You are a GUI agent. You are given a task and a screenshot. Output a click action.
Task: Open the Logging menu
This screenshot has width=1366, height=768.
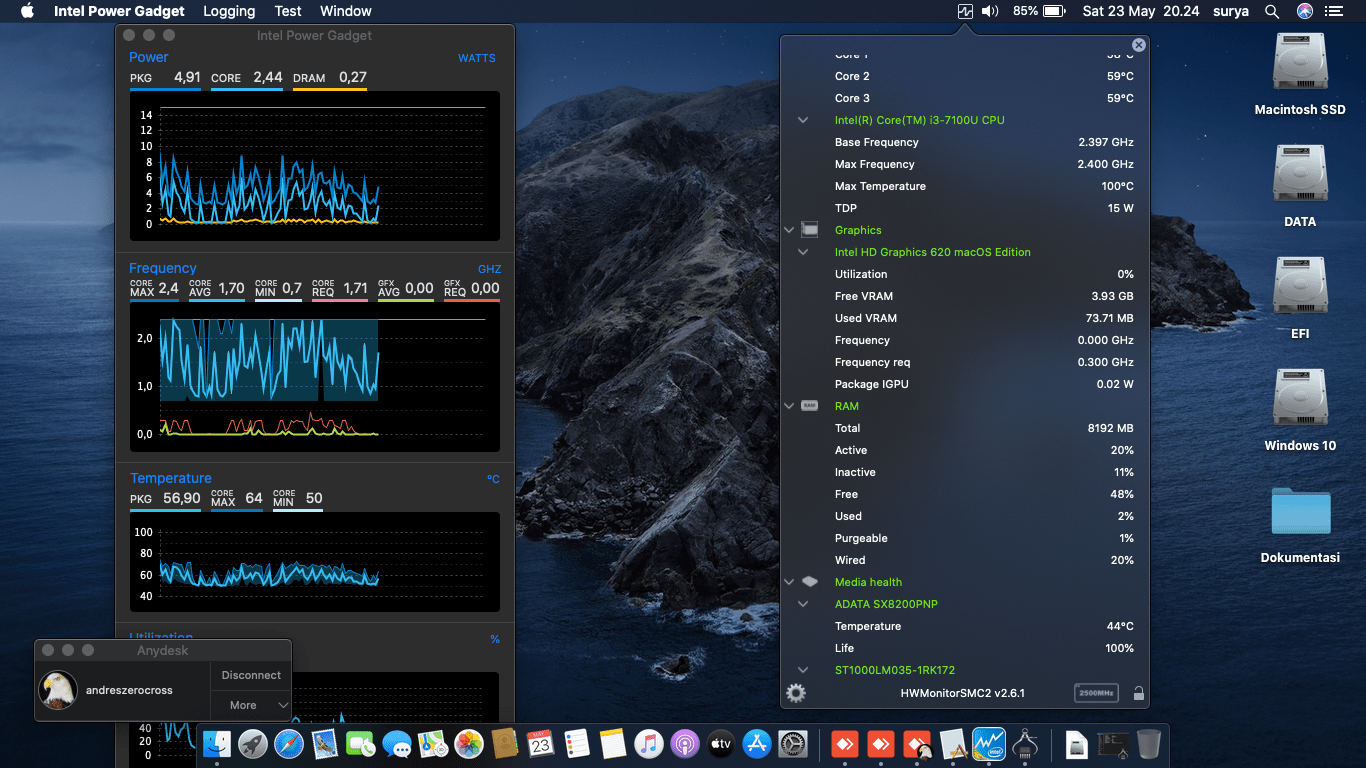coord(229,12)
